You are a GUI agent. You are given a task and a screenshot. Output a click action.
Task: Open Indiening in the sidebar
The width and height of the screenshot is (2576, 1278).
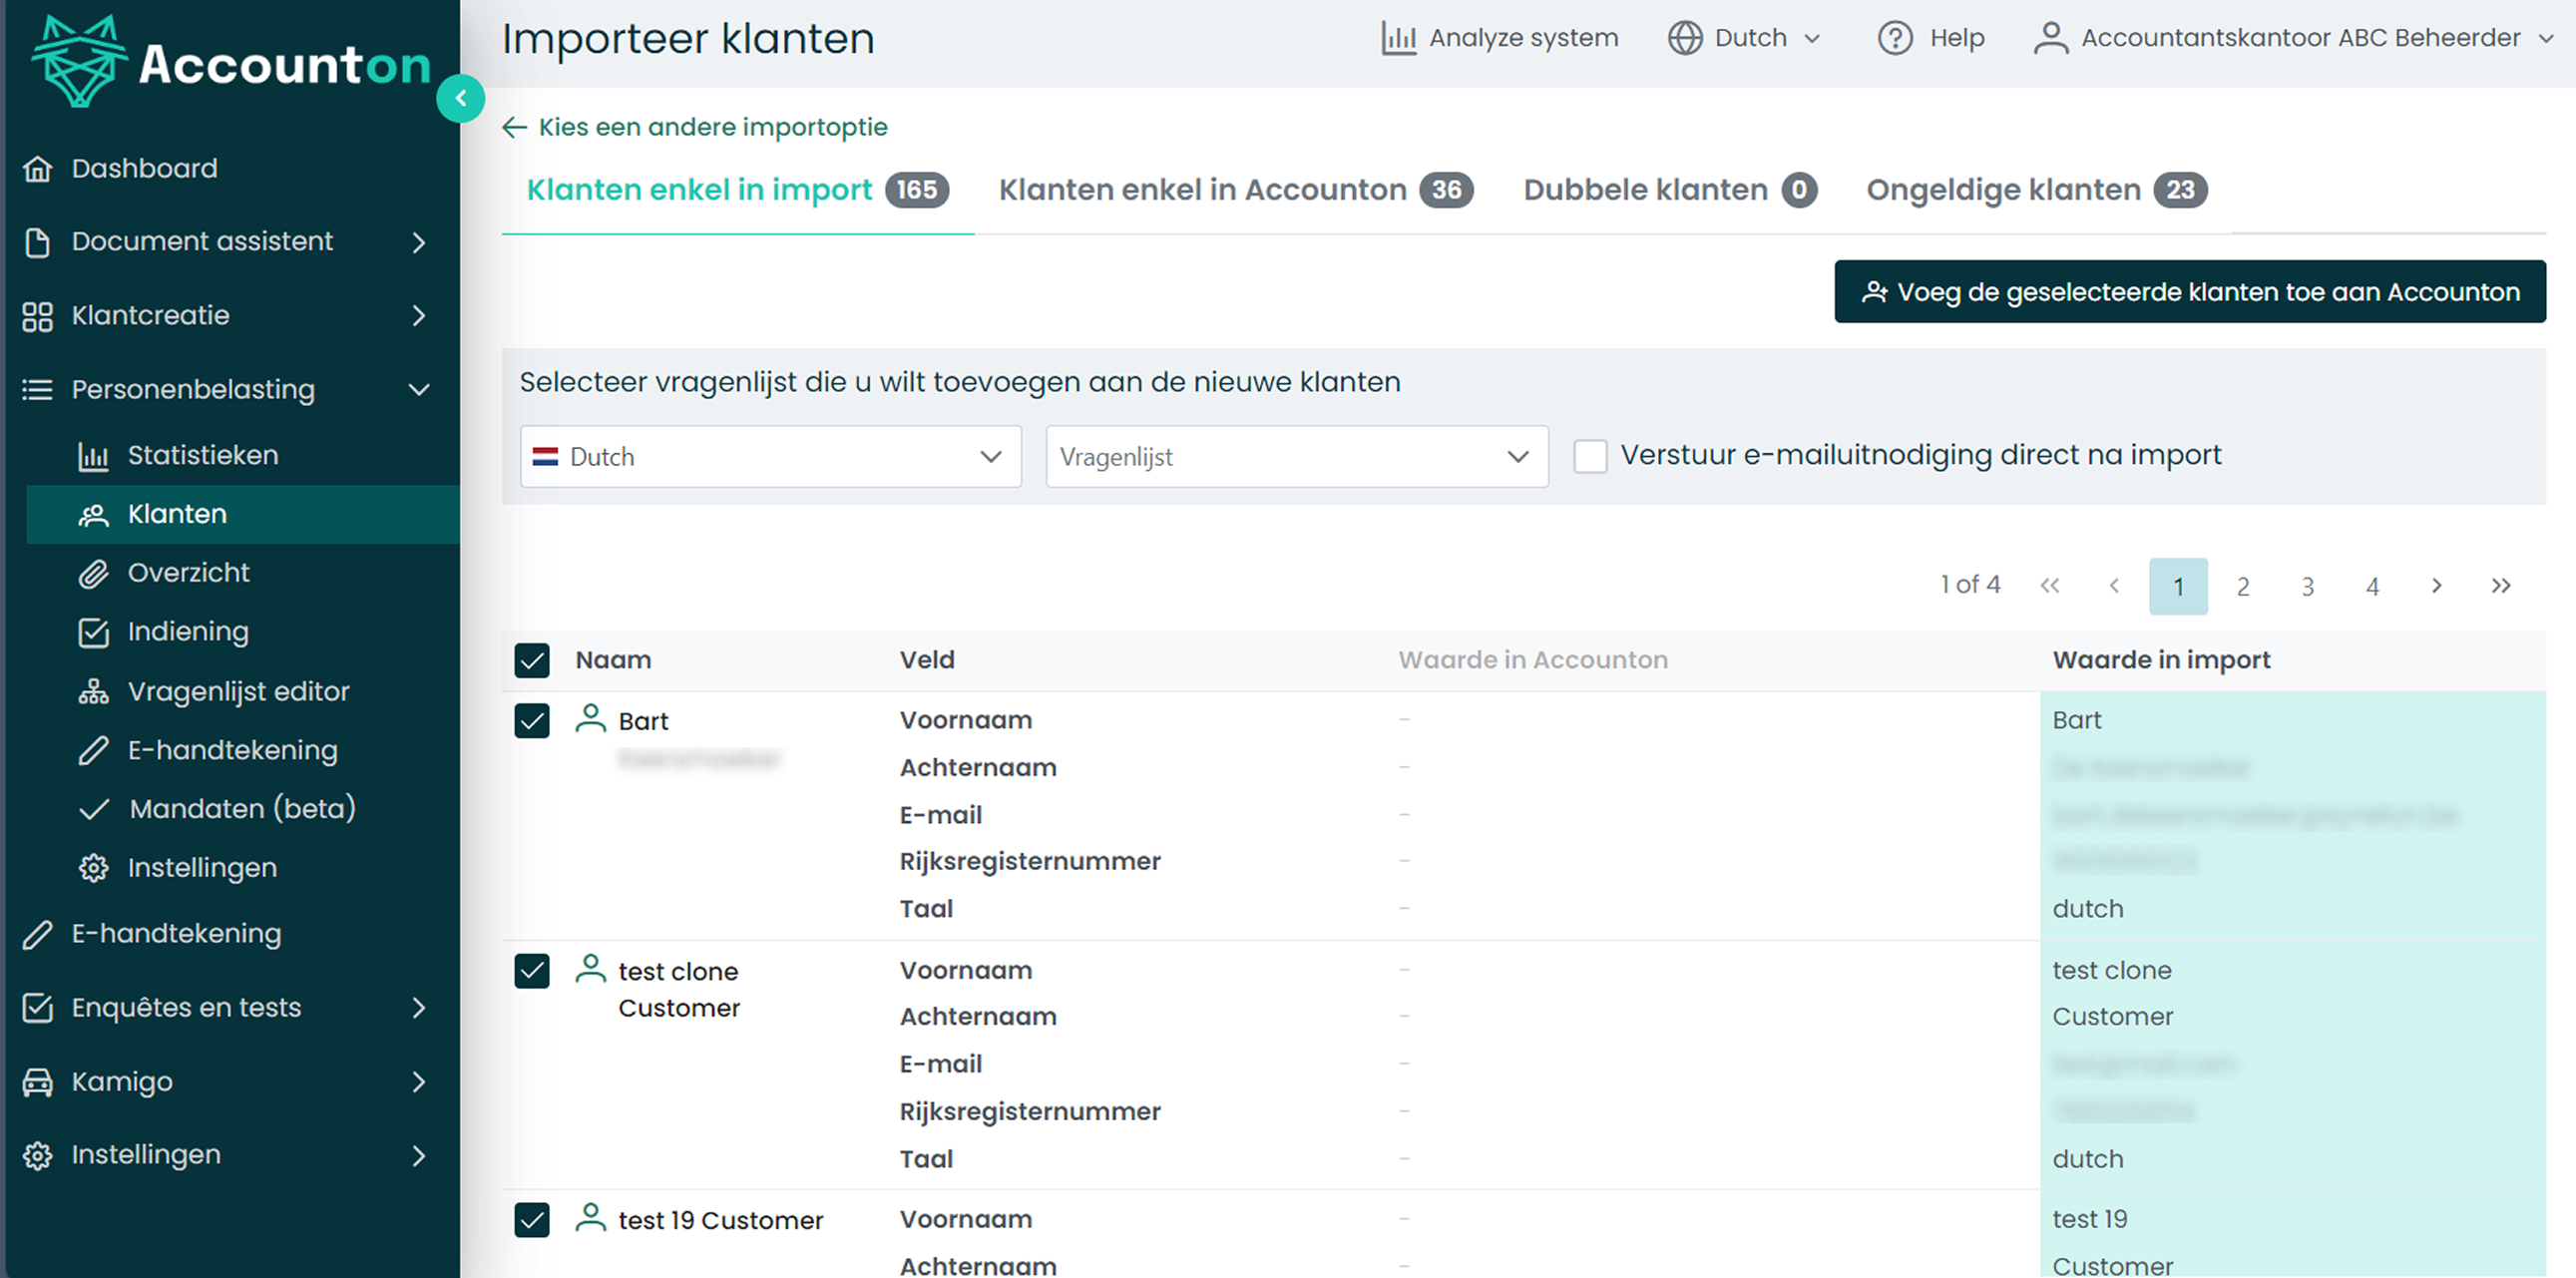point(188,632)
